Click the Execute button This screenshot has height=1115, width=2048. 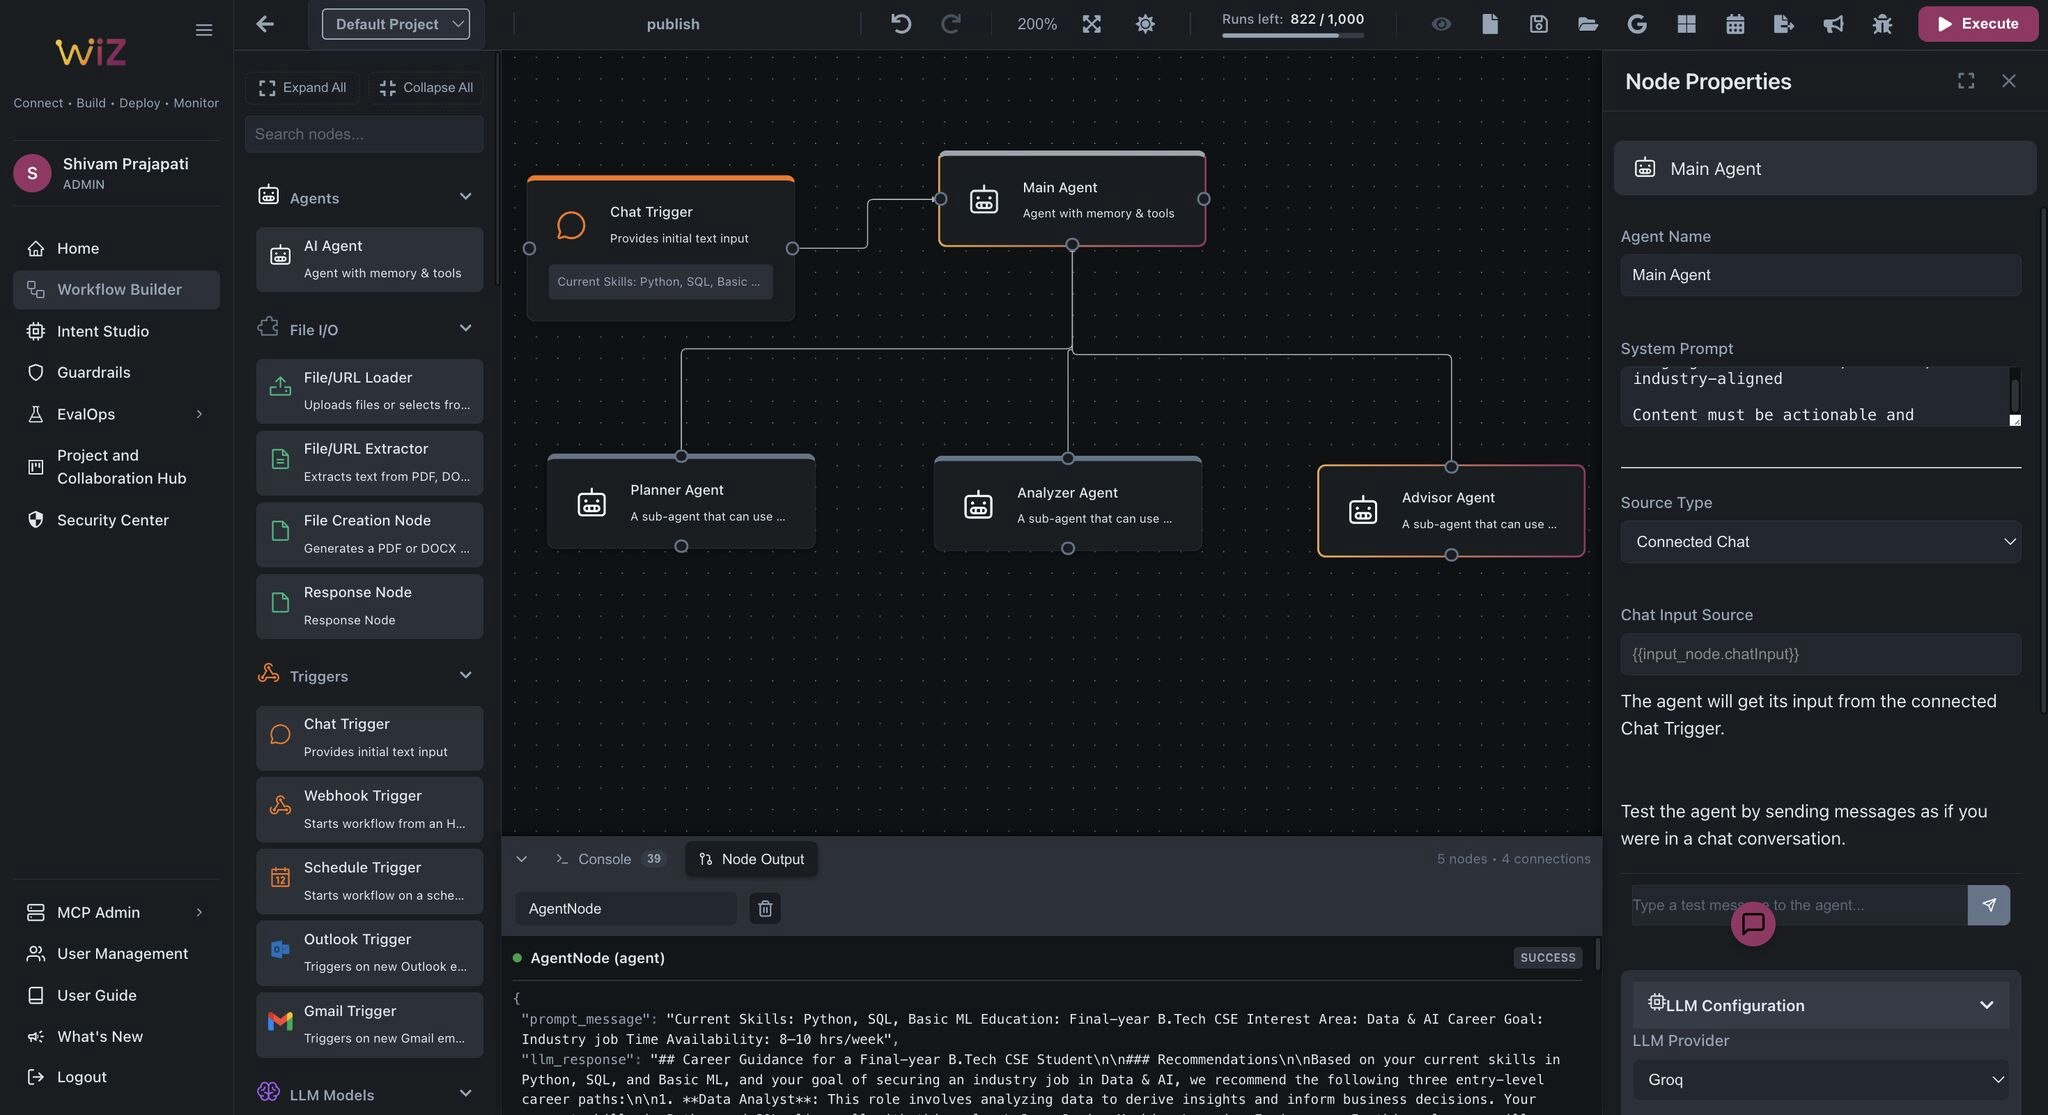coord(1977,23)
